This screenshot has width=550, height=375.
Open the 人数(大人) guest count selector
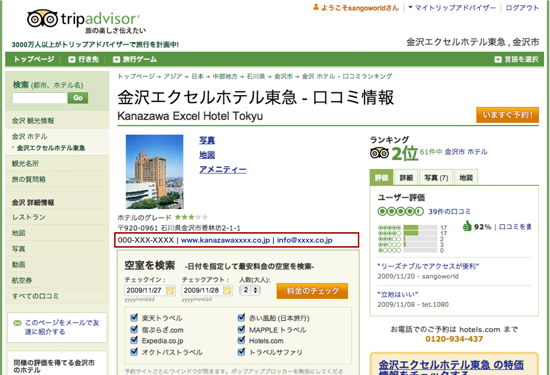(x=250, y=290)
